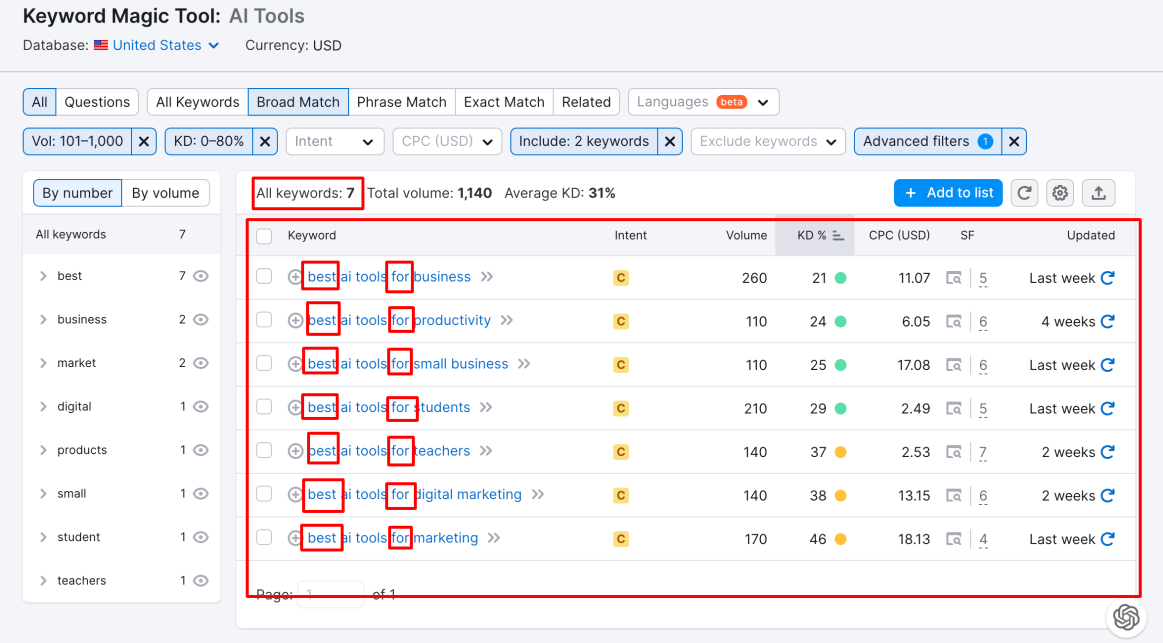Open SERP view icon for best ai tools for students
The width and height of the screenshot is (1163, 643).
(x=955, y=408)
